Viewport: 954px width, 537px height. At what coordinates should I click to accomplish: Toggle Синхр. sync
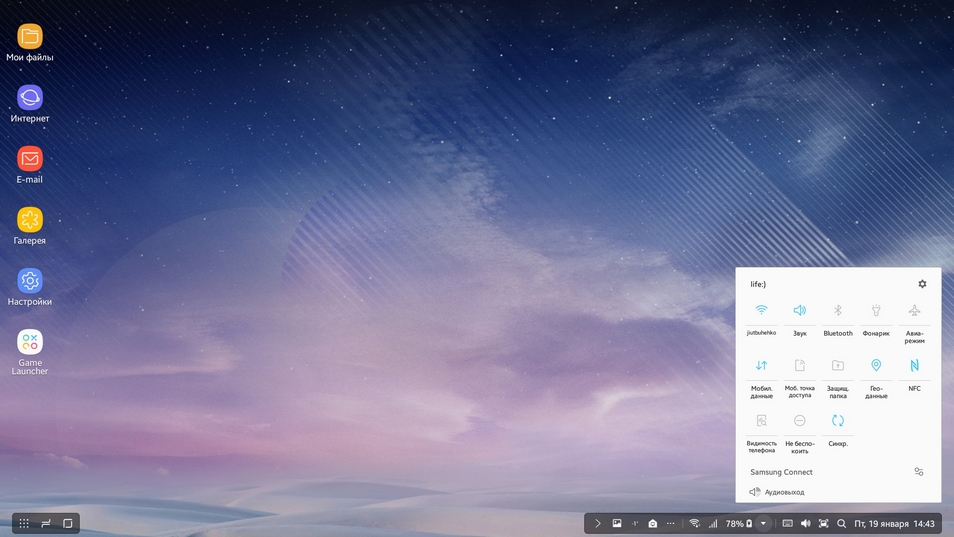838,429
